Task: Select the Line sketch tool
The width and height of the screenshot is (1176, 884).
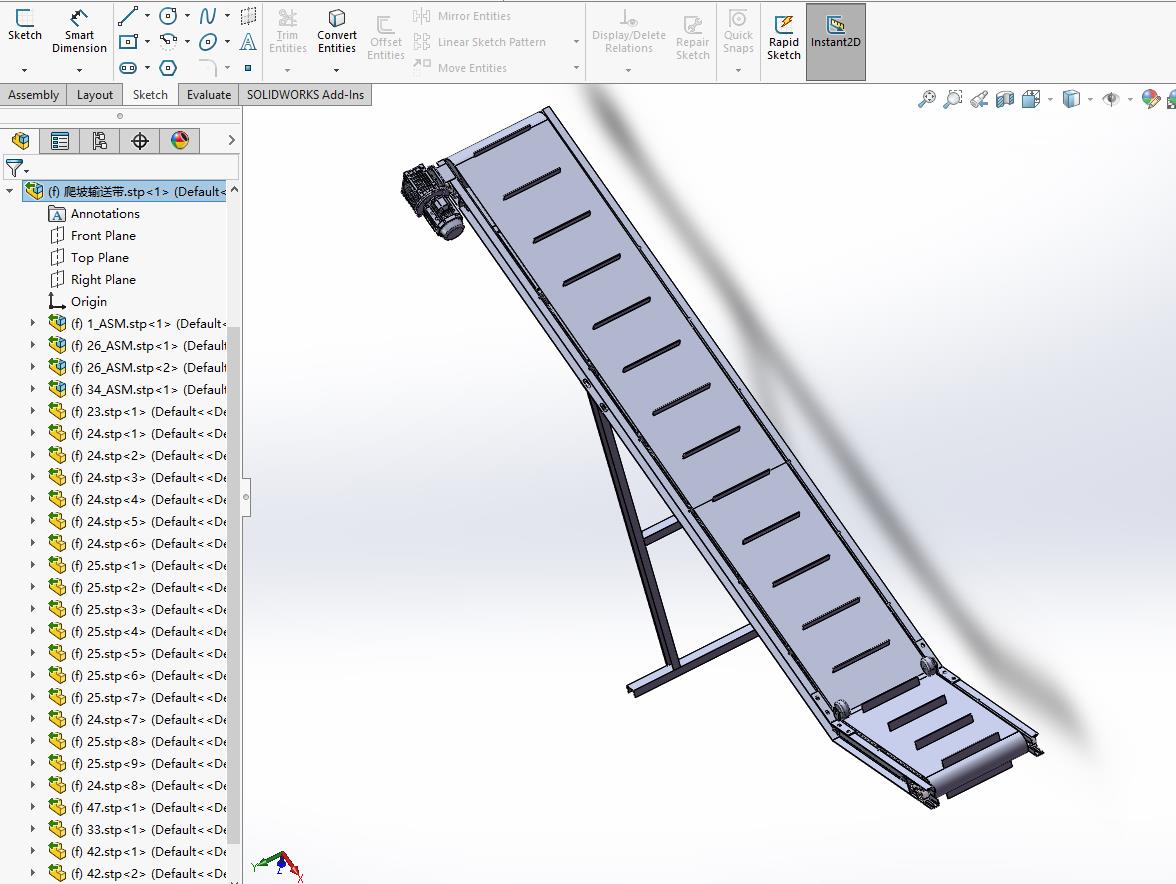Action: tap(128, 16)
